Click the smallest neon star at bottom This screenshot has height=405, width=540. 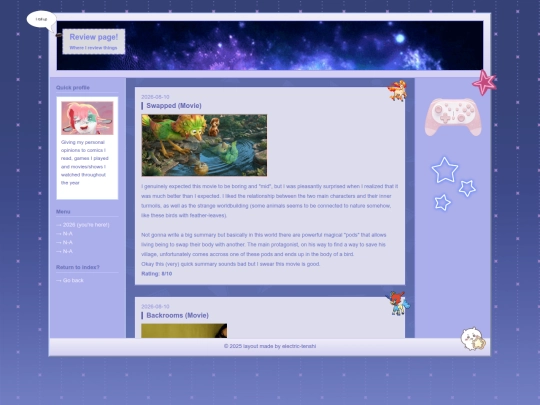(x=443, y=202)
